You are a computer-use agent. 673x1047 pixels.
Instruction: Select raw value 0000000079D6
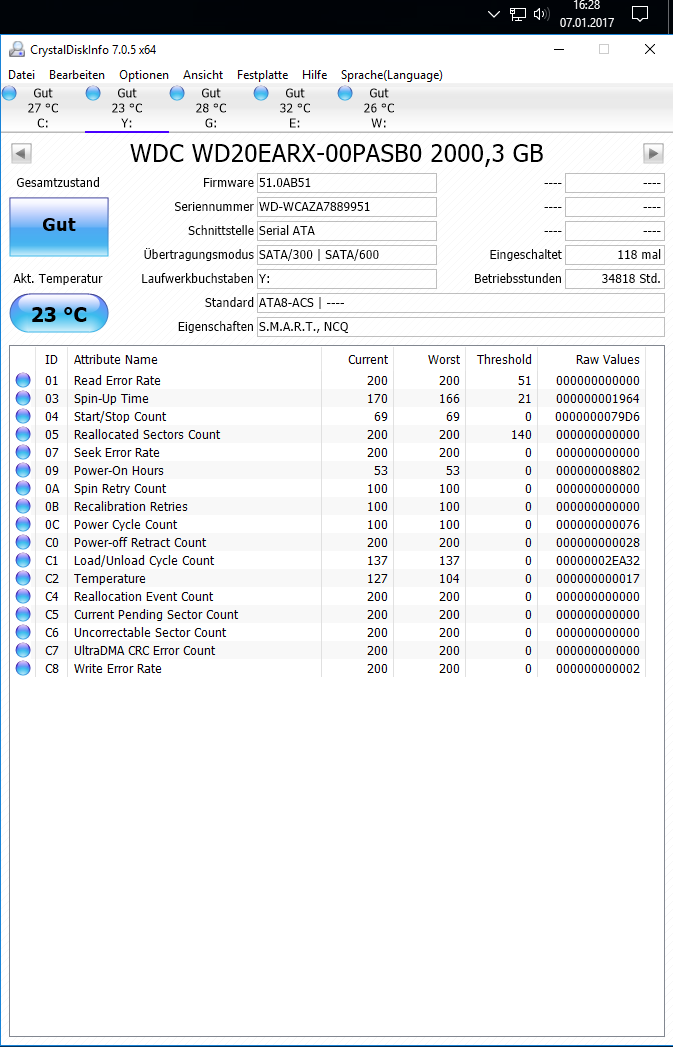point(598,417)
